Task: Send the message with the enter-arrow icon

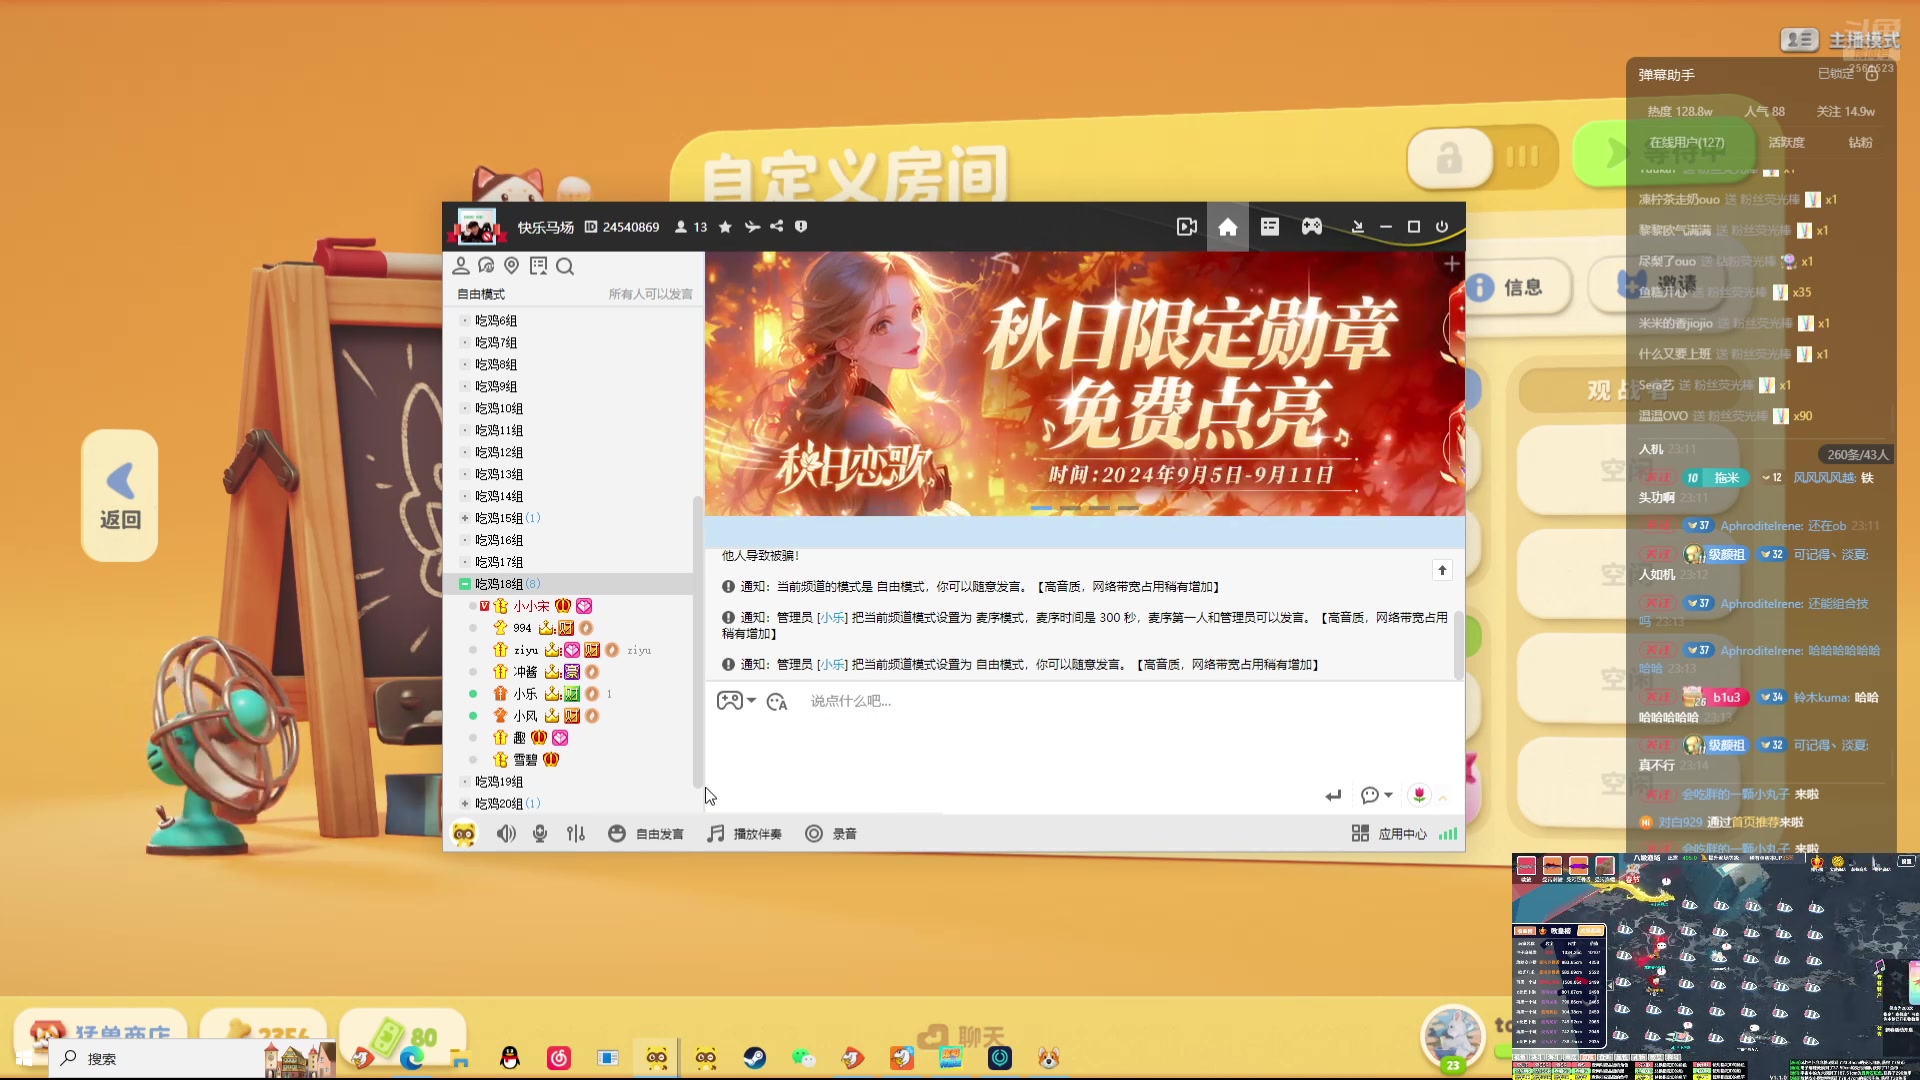Action: tap(1333, 796)
